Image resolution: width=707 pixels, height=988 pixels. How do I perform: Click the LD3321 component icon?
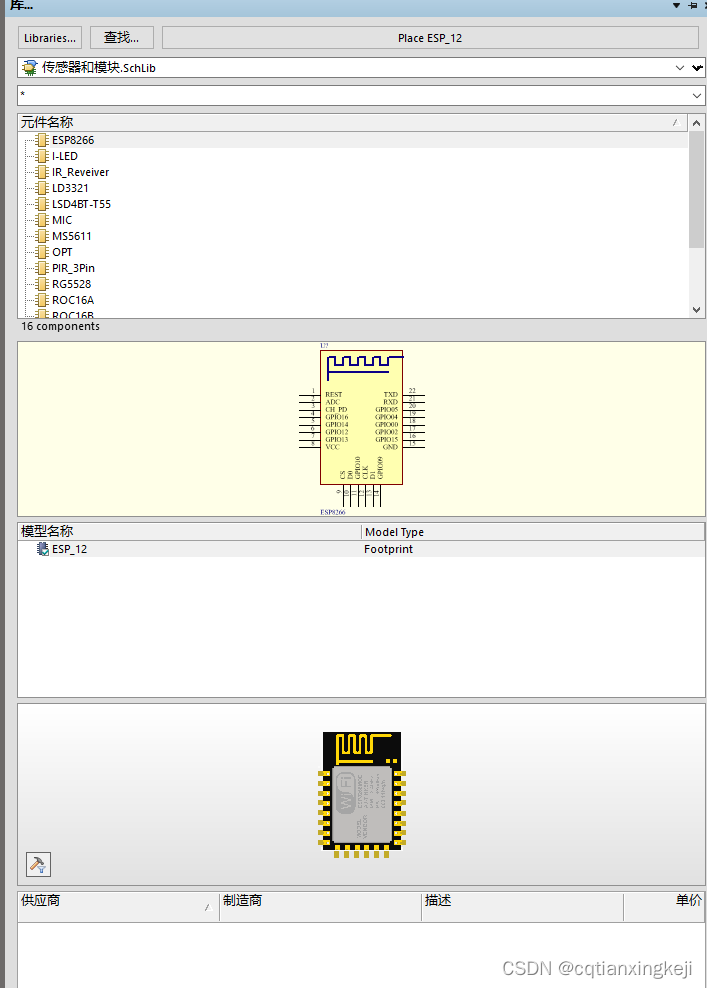42,188
